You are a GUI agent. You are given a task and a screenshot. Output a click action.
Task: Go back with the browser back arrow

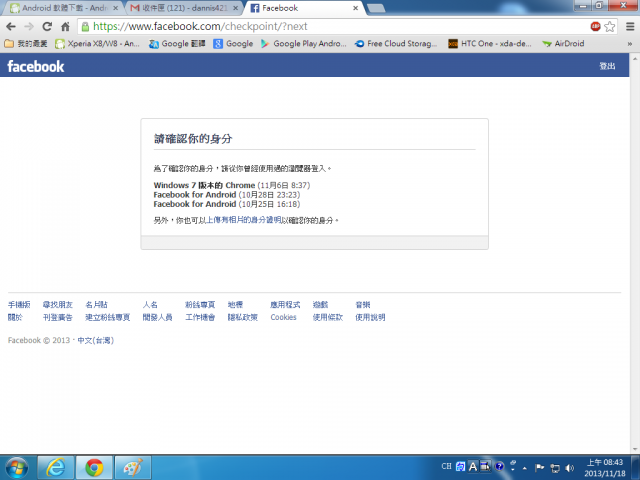[x=11, y=27]
